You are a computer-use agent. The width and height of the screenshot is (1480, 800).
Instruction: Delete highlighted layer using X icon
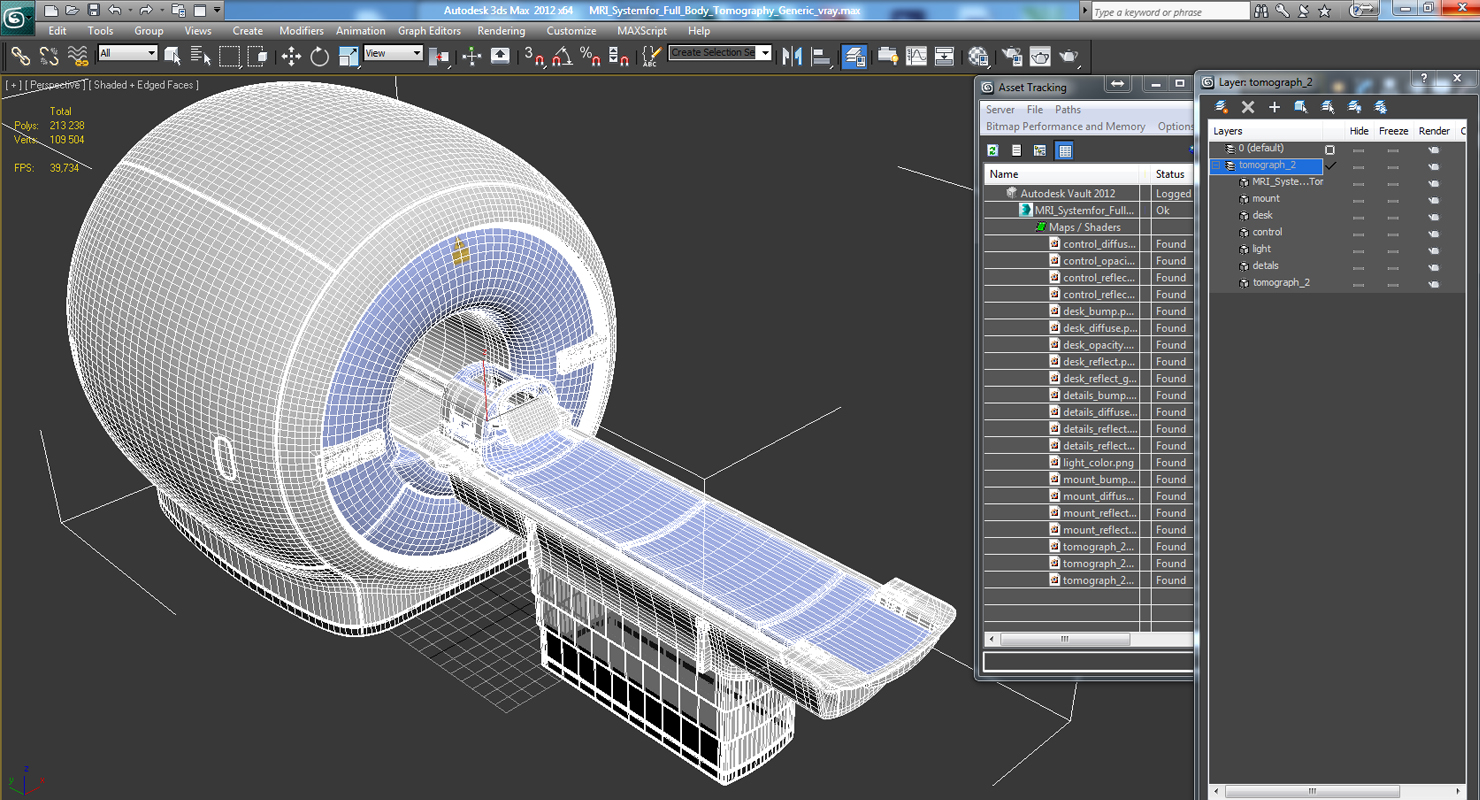click(x=1248, y=107)
